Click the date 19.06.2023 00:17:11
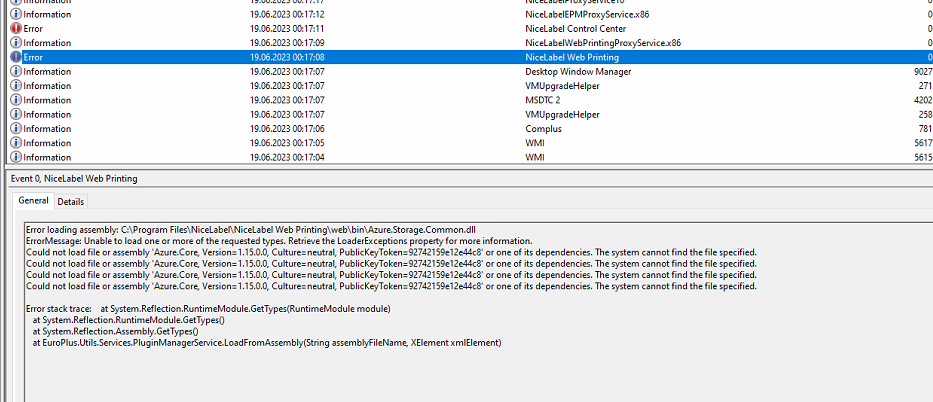The image size is (933, 402). point(287,29)
